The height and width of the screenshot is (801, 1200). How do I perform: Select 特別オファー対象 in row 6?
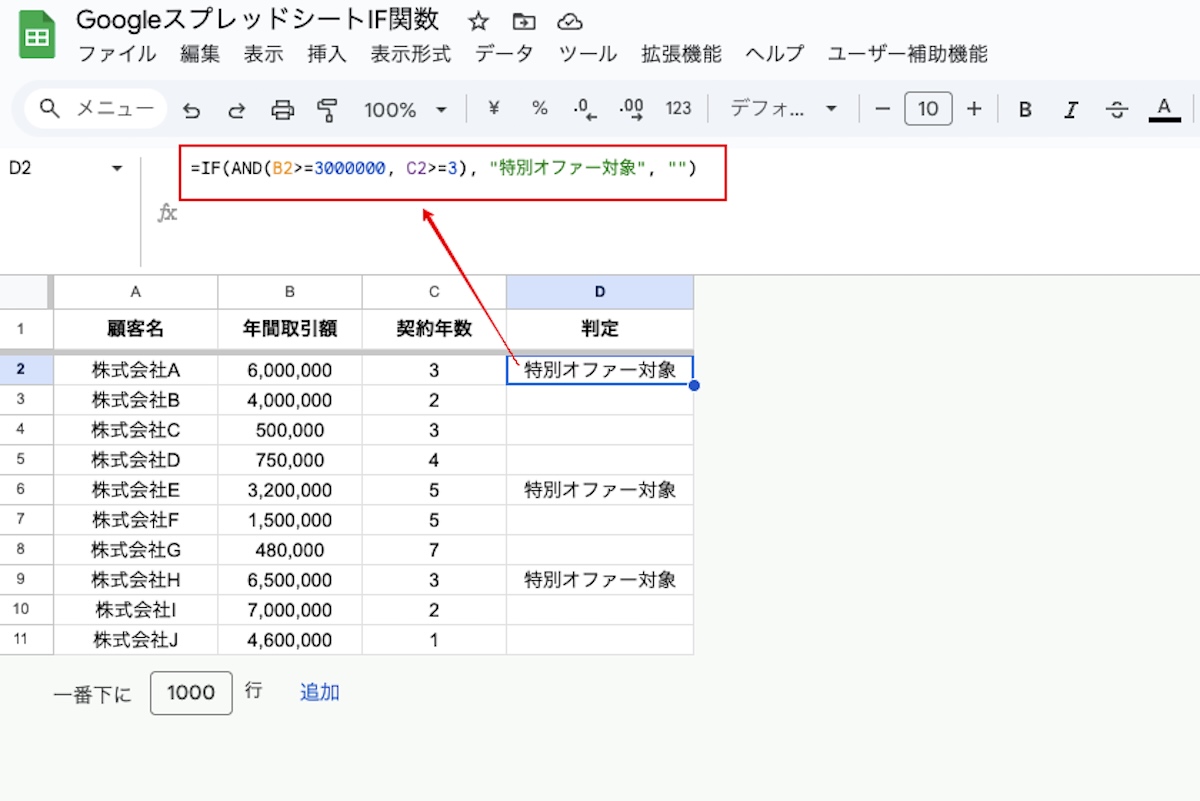[x=600, y=490]
